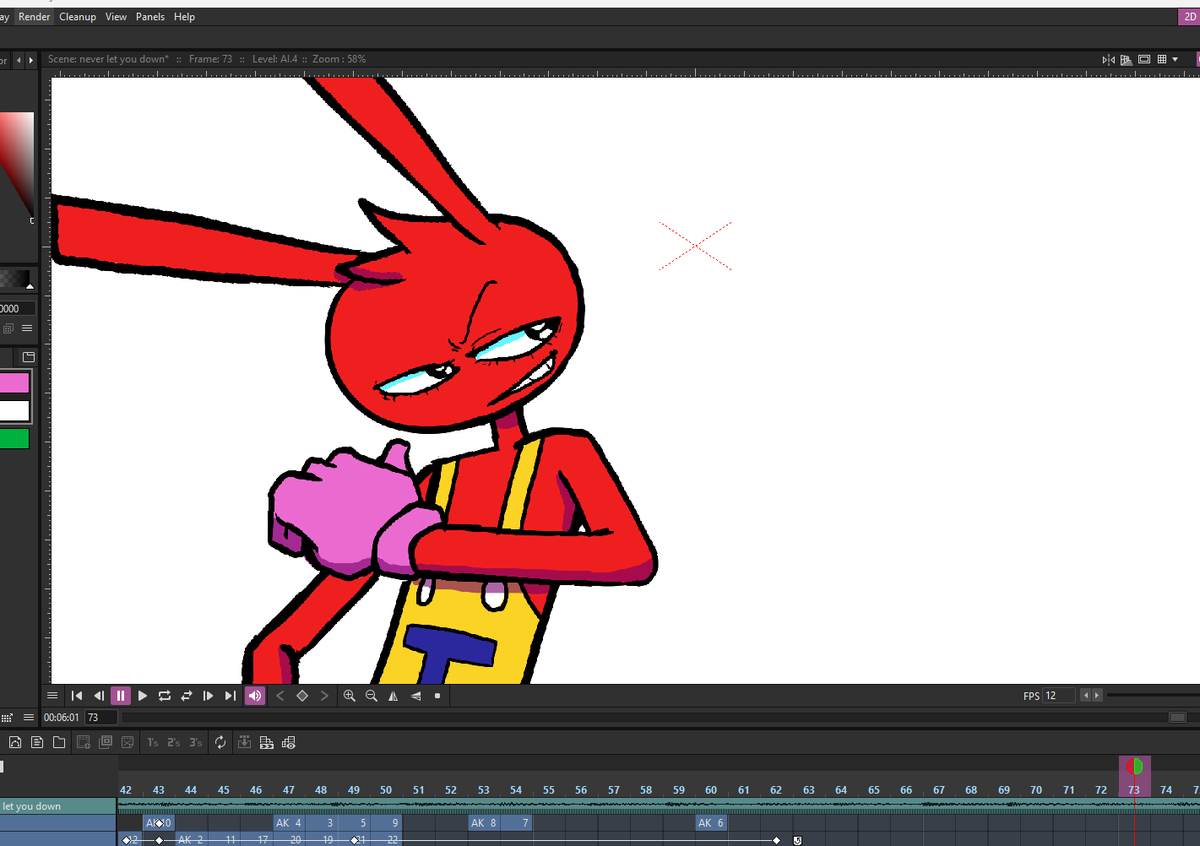Click the new scene memo icon
Screen dimensions: 1200x846
(15, 742)
